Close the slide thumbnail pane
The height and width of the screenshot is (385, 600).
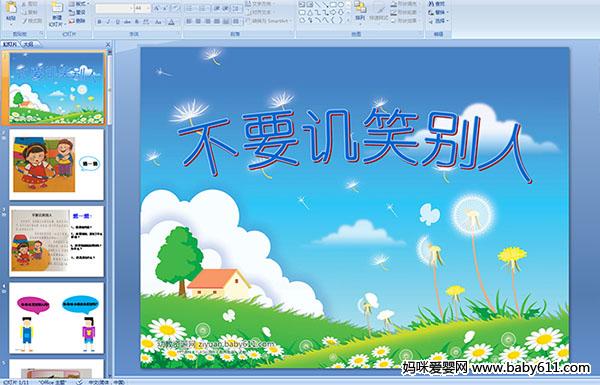click(108, 44)
